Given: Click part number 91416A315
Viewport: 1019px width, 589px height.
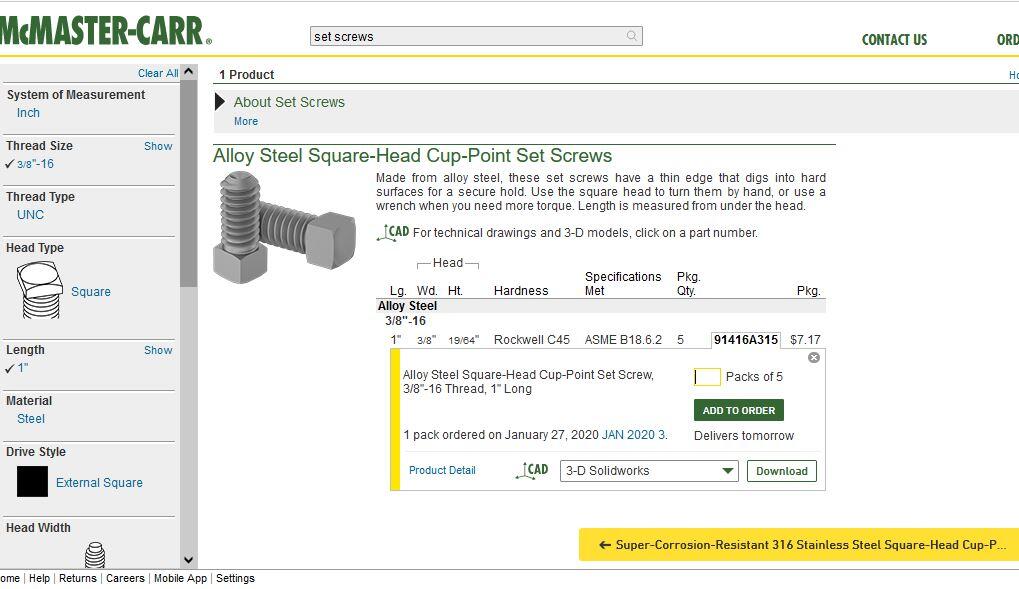Looking at the screenshot, I should (x=745, y=339).
